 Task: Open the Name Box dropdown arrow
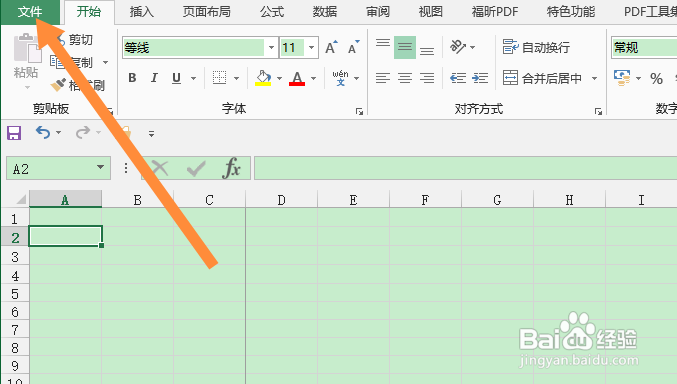(100, 168)
